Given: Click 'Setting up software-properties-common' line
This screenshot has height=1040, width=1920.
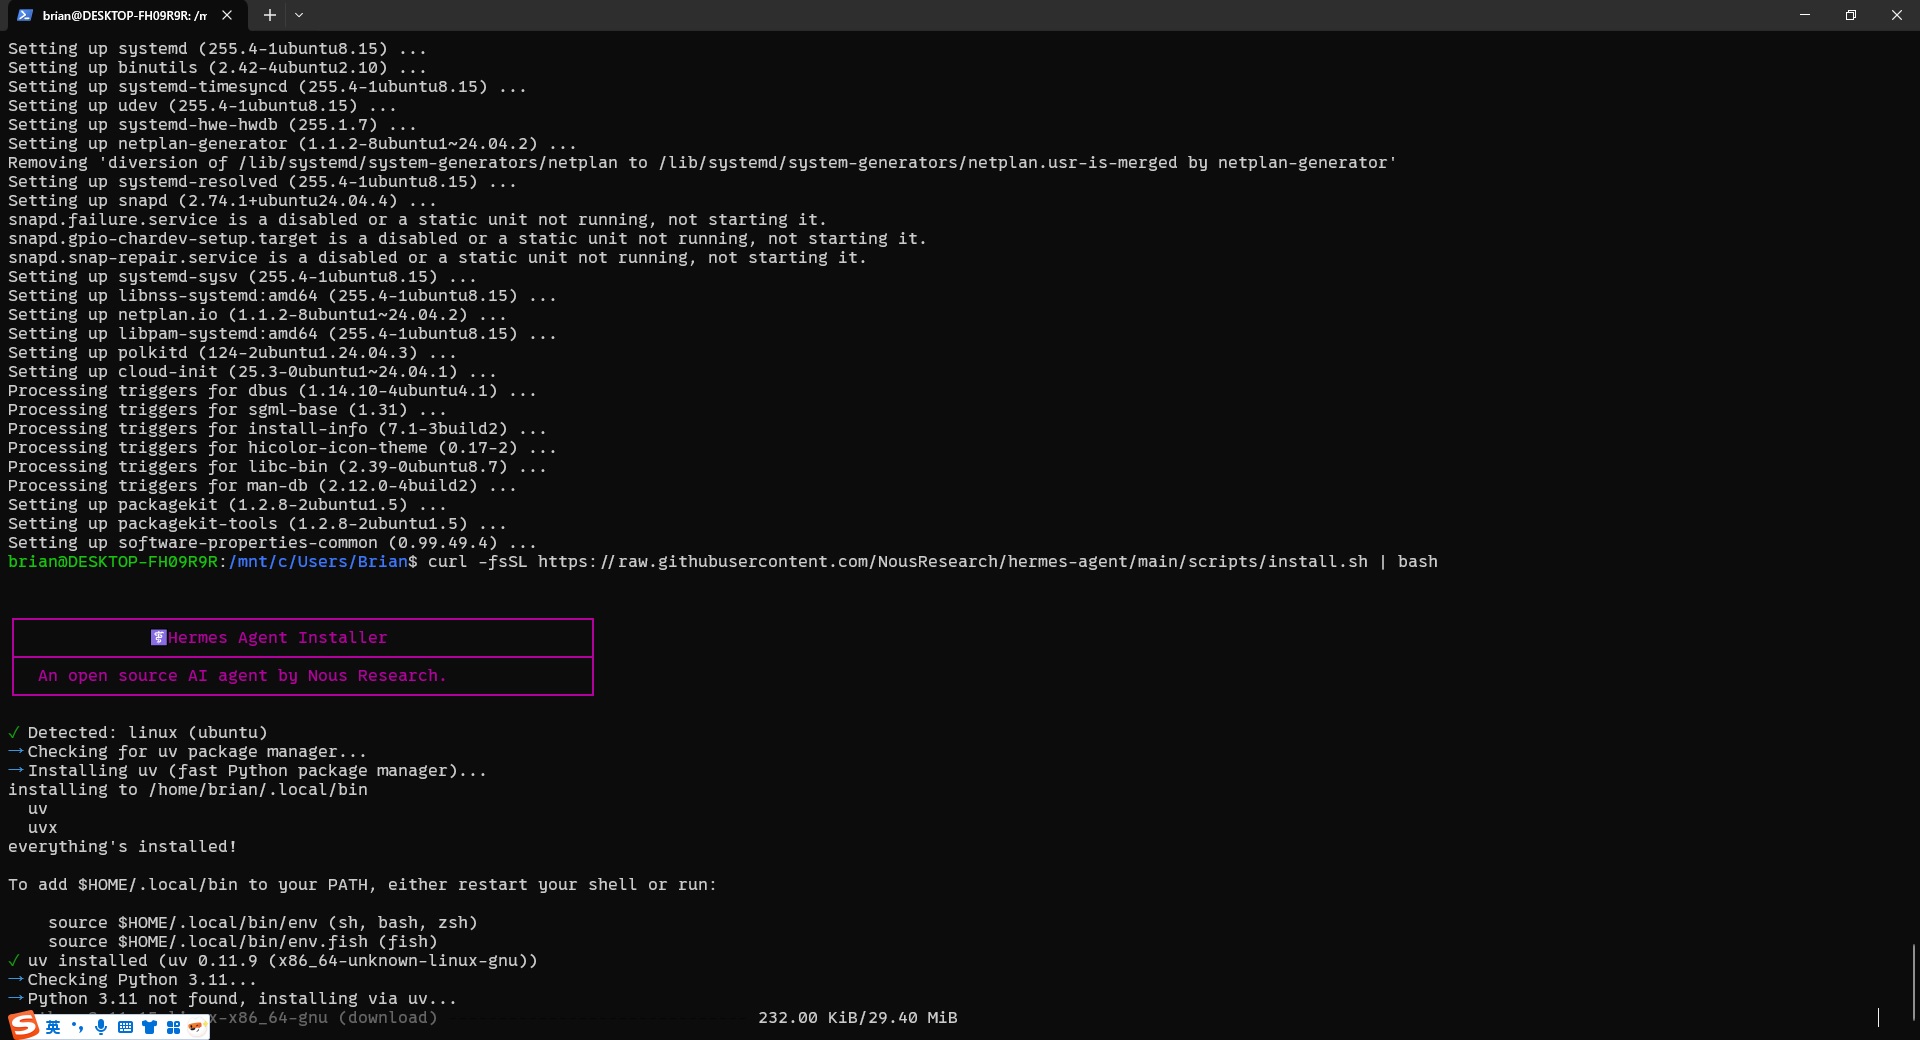Looking at the screenshot, I should (x=273, y=543).
